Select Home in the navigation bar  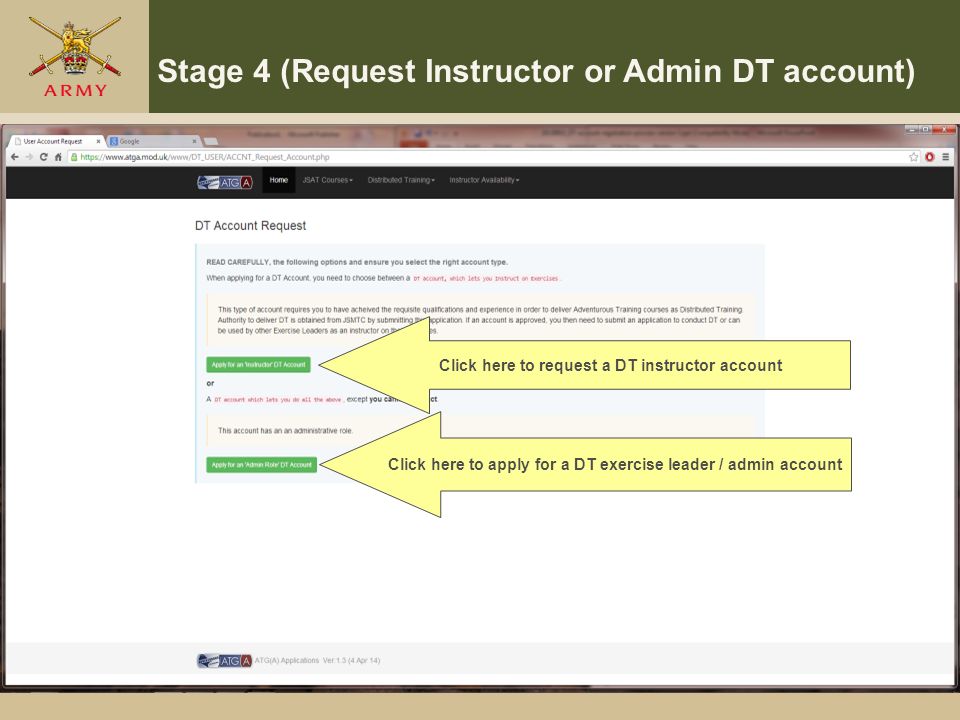coord(279,180)
